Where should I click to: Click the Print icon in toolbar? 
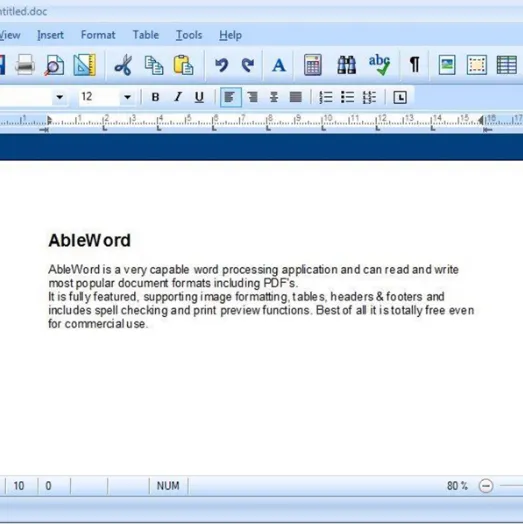[x=25, y=64]
